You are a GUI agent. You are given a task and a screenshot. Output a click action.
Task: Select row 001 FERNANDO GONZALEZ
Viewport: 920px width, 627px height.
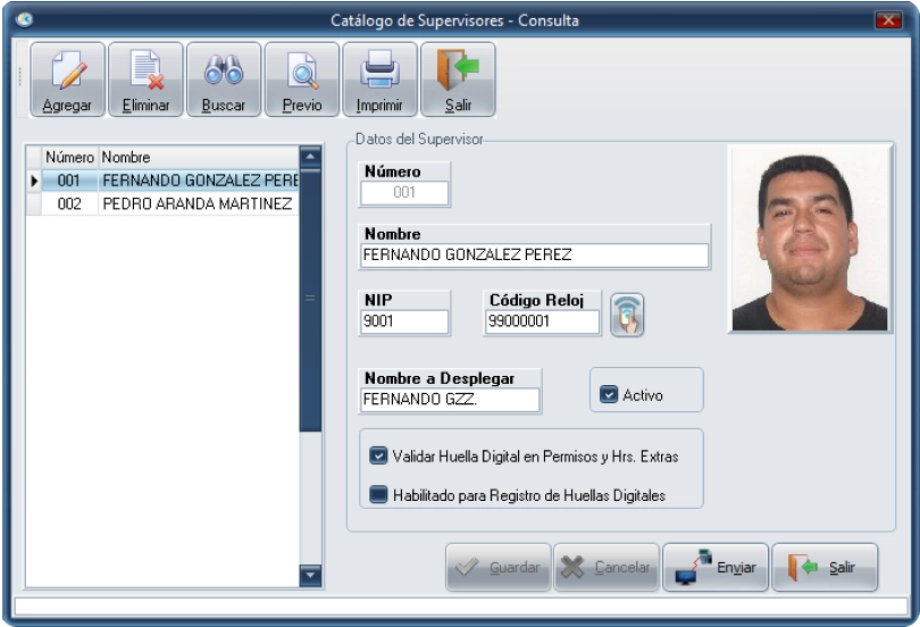[x=195, y=181]
